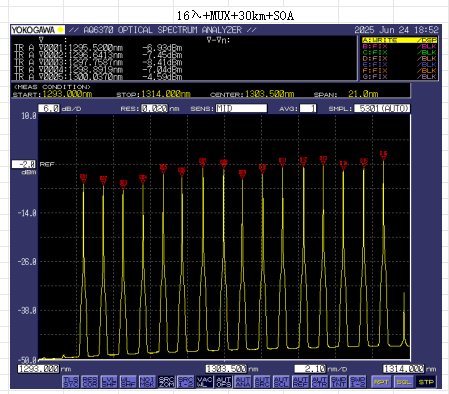
Task: Toggle the RES COR indicator
Action: click(x=90, y=382)
